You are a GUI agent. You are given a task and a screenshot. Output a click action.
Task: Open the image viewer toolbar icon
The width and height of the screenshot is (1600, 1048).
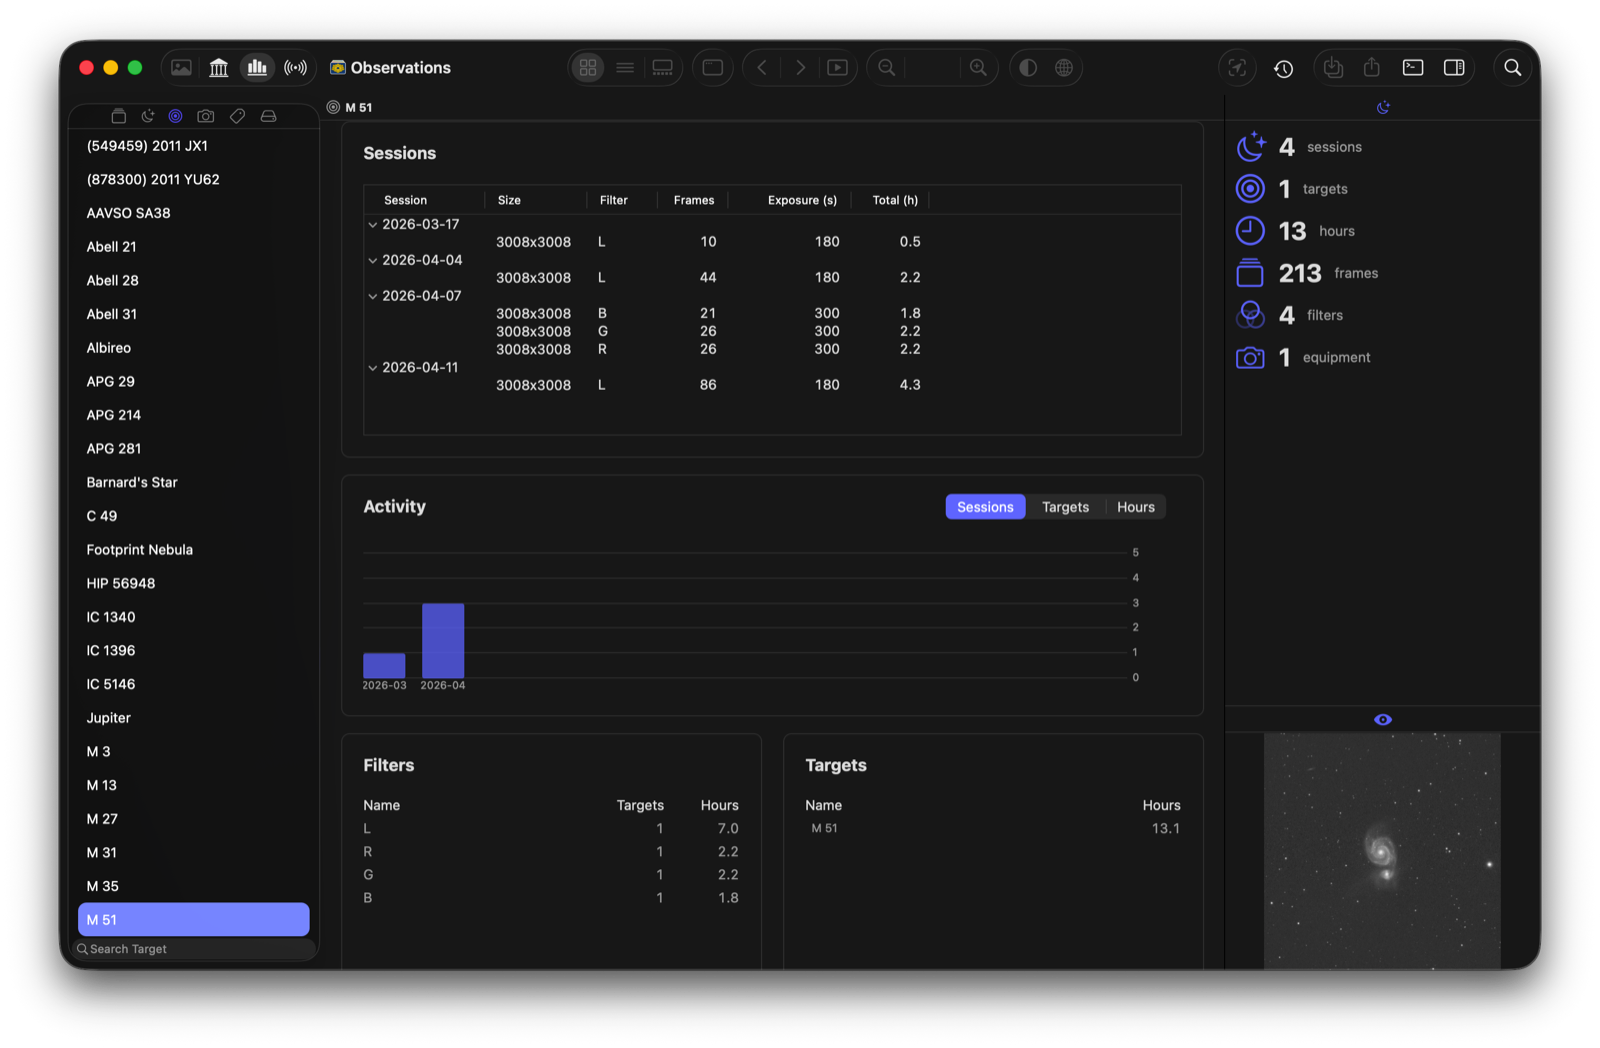click(x=181, y=68)
